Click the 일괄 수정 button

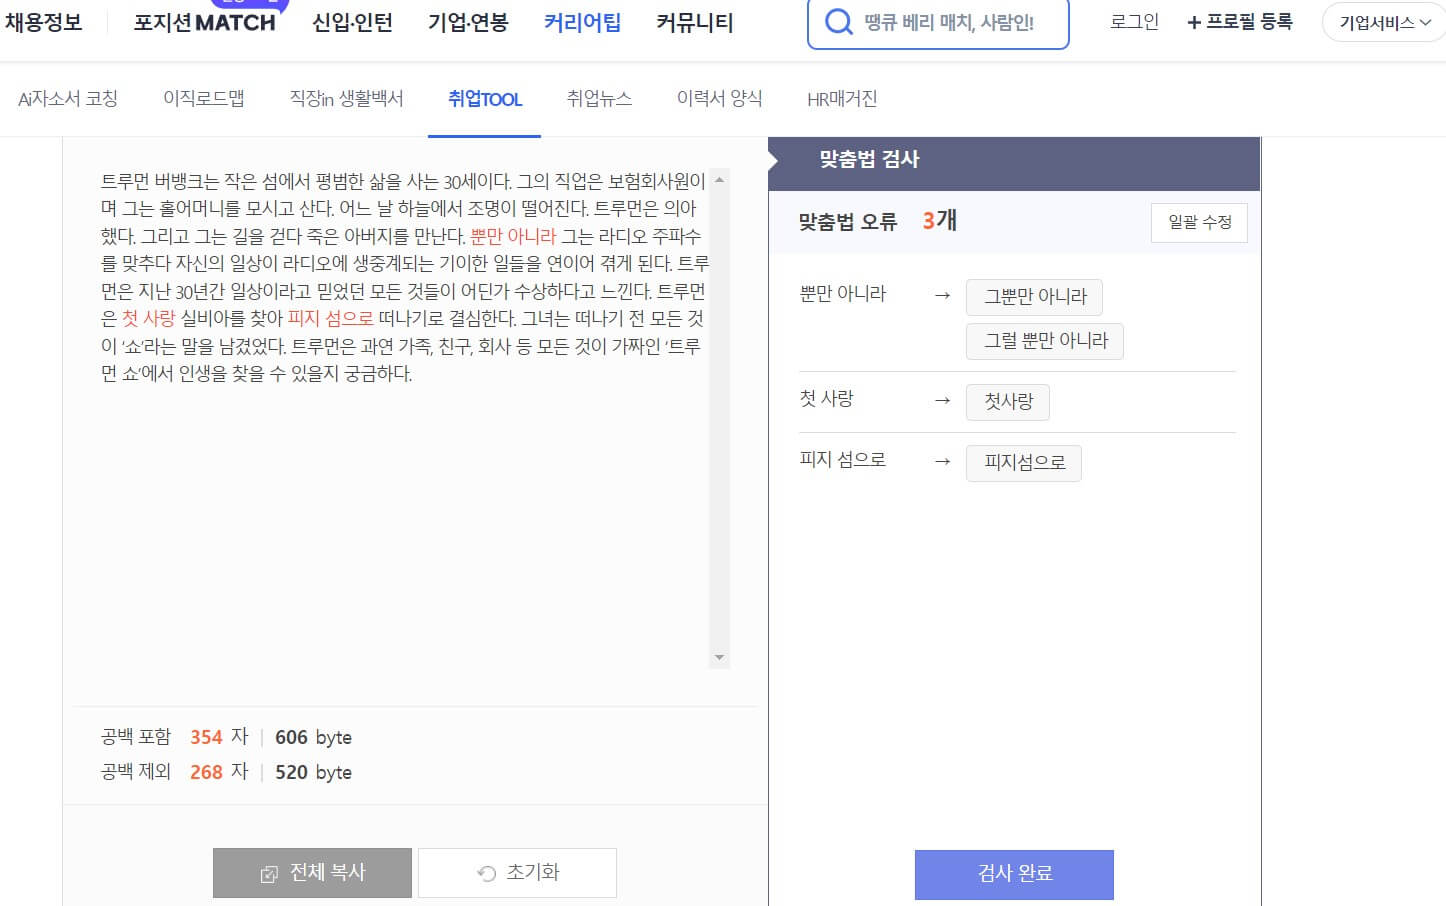(1198, 222)
